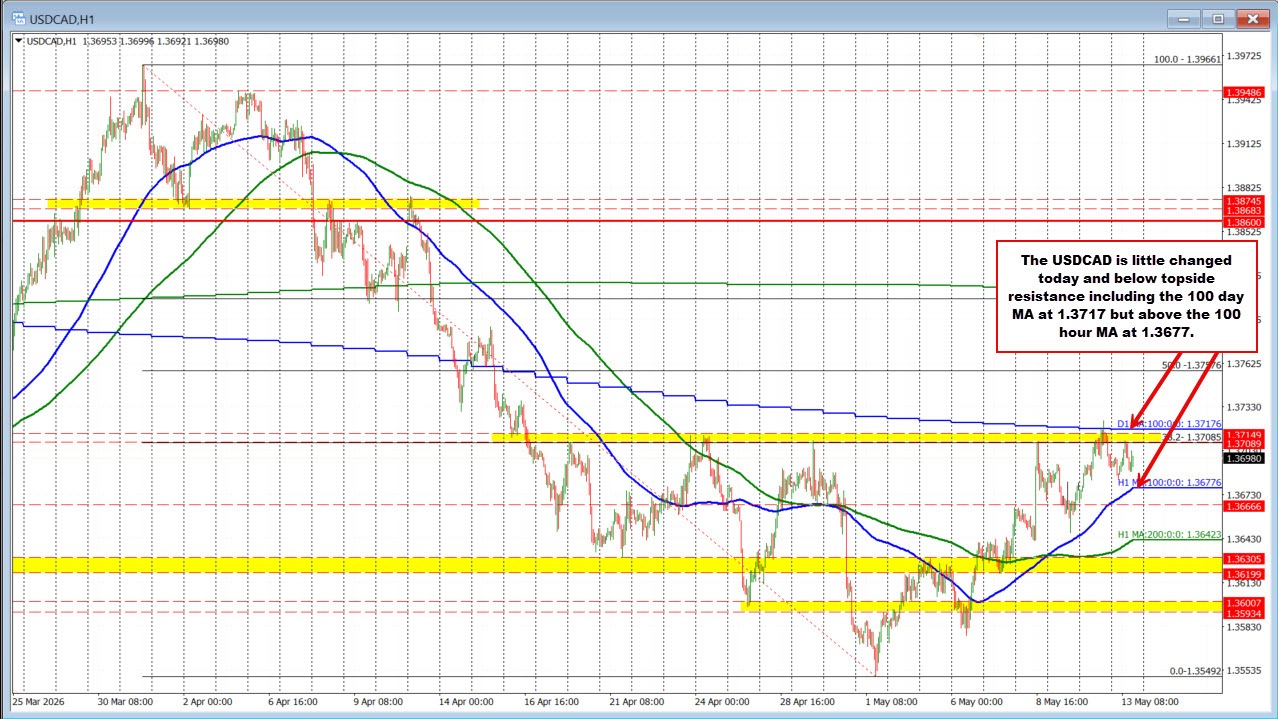This screenshot has width=1278, height=719.
Task: Select the red 1.35934 price level tag
Action: [1242, 613]
